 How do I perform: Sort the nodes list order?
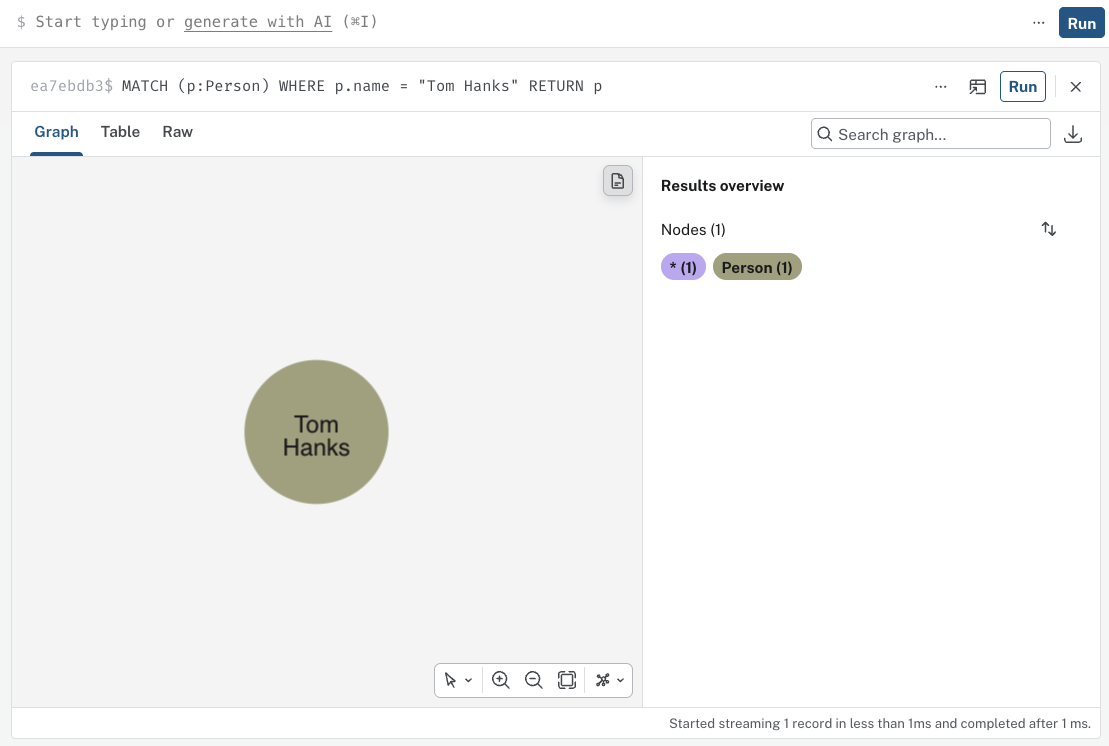coord(1049,229)
